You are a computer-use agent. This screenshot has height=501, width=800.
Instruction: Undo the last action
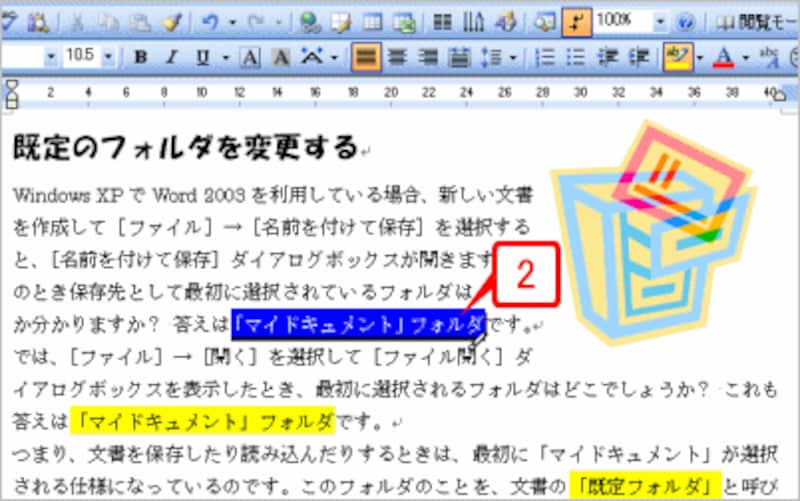210,22
